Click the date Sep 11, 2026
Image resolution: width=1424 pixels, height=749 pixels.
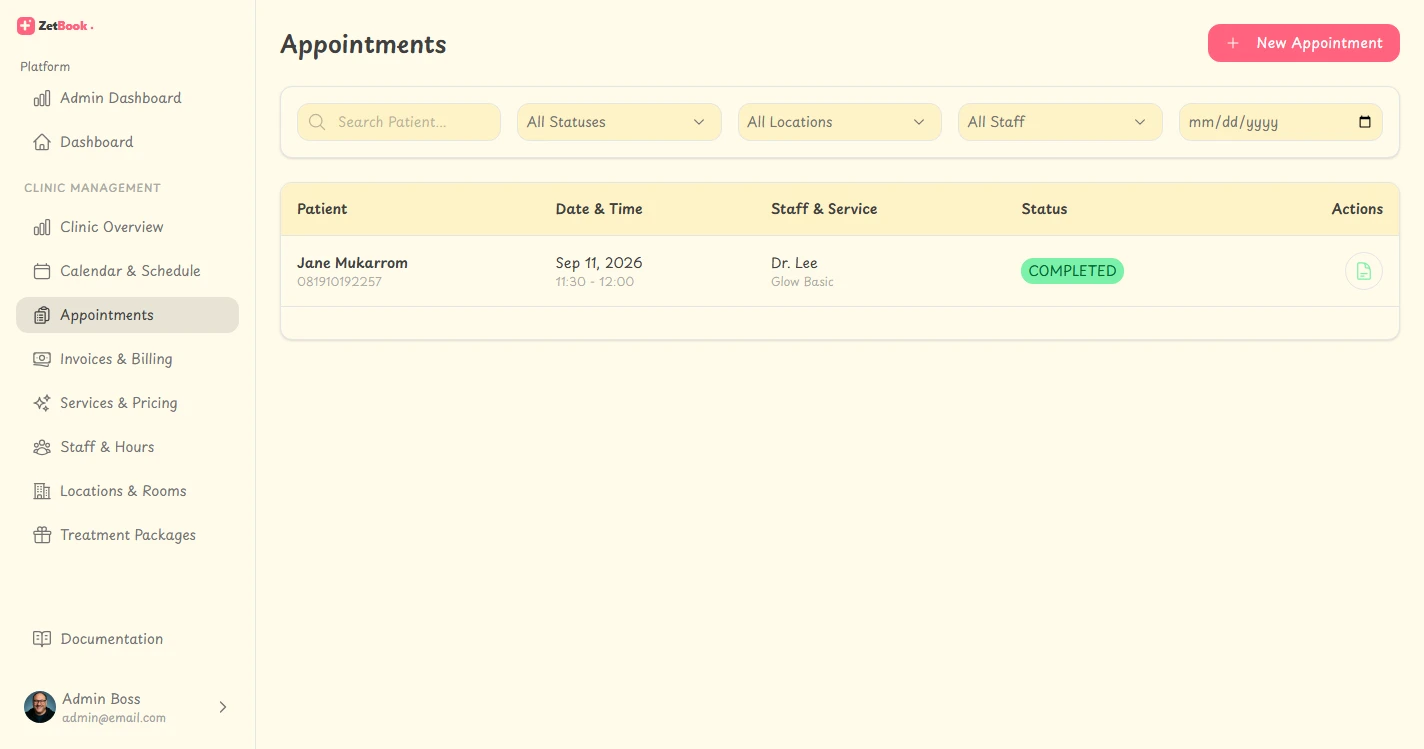click(x=599, y=263)
